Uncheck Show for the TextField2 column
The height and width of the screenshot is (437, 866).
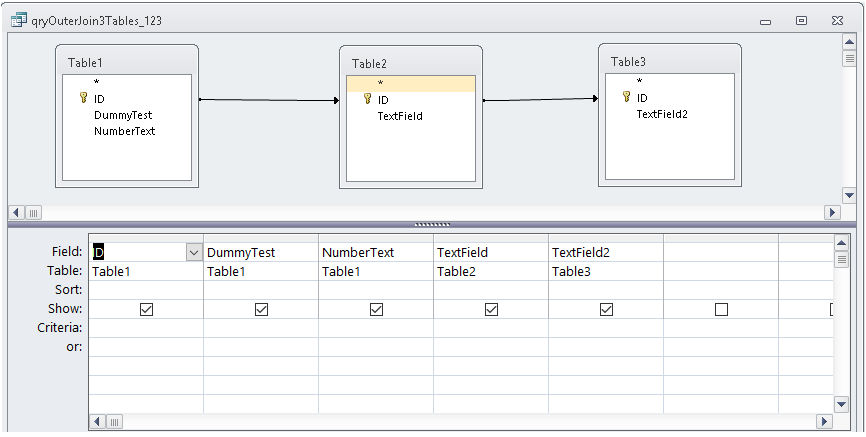click(606, 309)
